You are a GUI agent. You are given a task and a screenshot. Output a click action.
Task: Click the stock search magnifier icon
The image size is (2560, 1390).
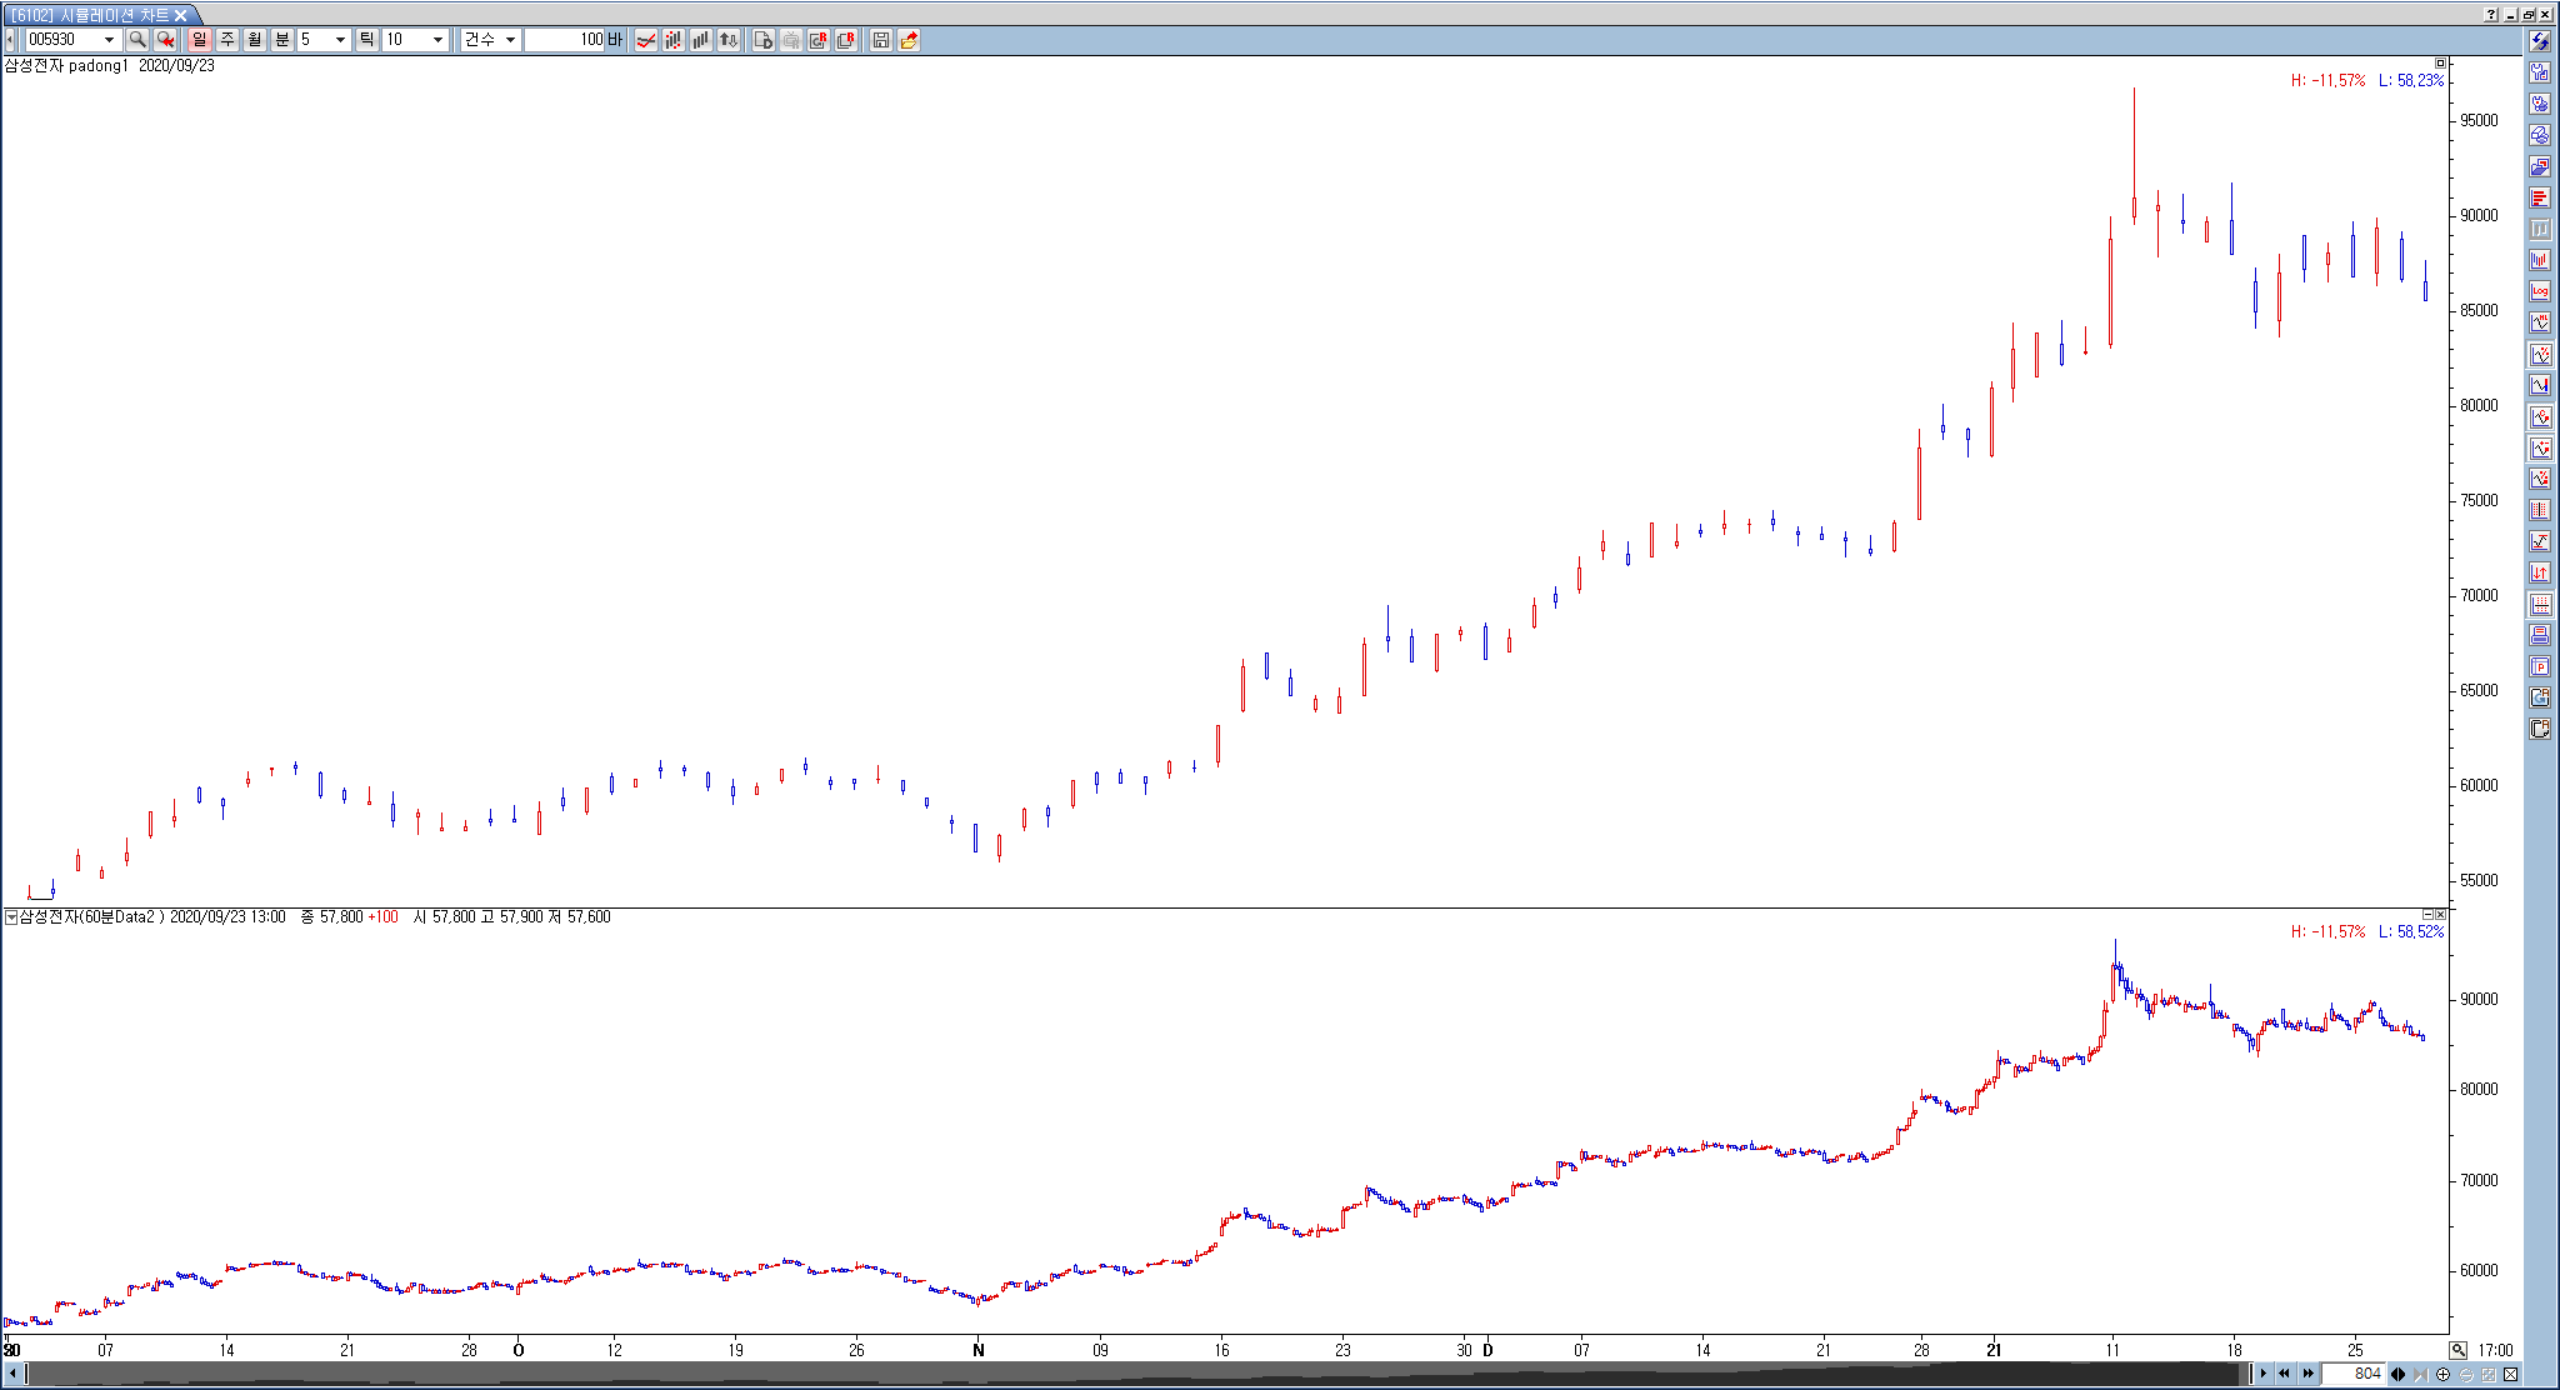click(138, 40)
